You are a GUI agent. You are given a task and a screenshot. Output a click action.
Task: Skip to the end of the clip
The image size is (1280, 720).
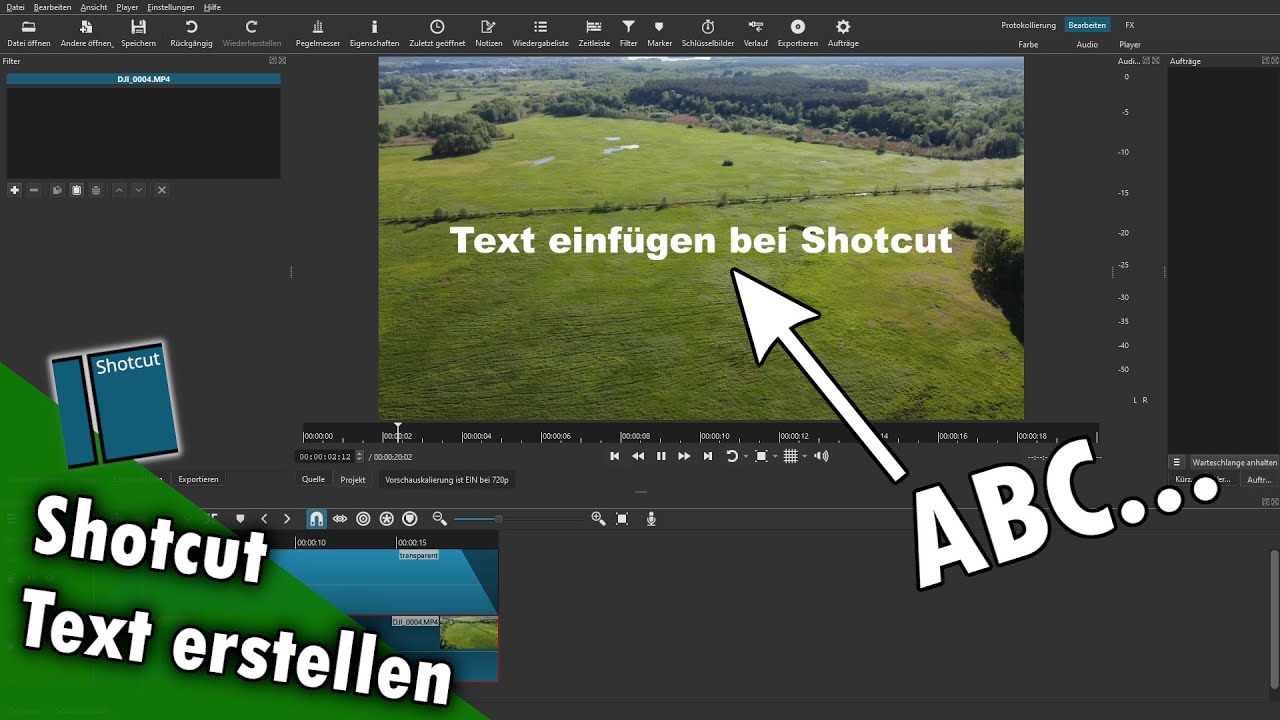(708, 456)
